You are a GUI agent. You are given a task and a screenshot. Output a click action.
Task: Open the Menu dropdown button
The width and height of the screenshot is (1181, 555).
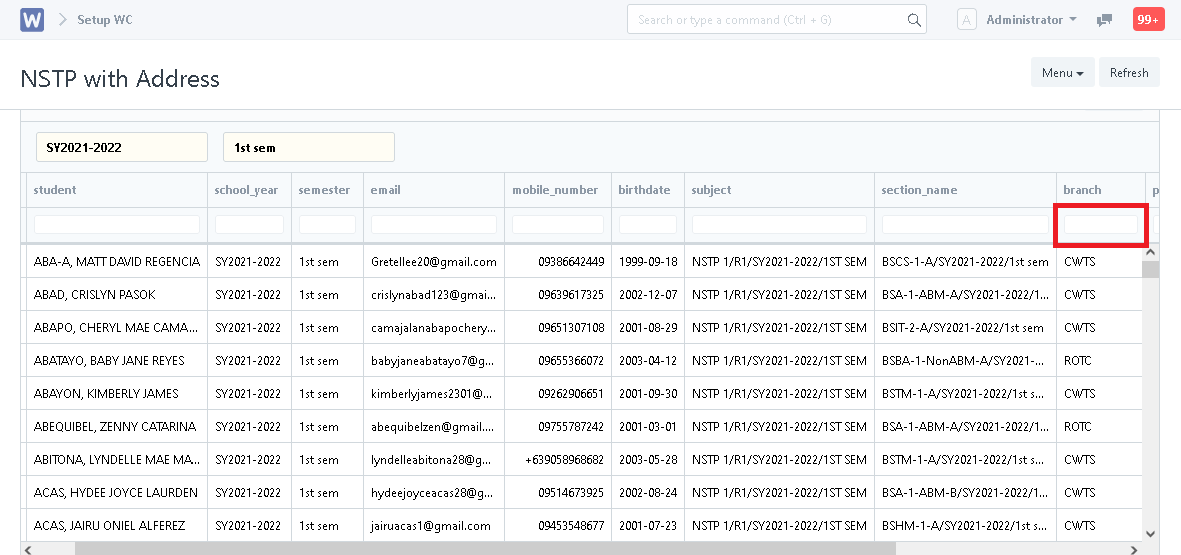coord(1063,72)
